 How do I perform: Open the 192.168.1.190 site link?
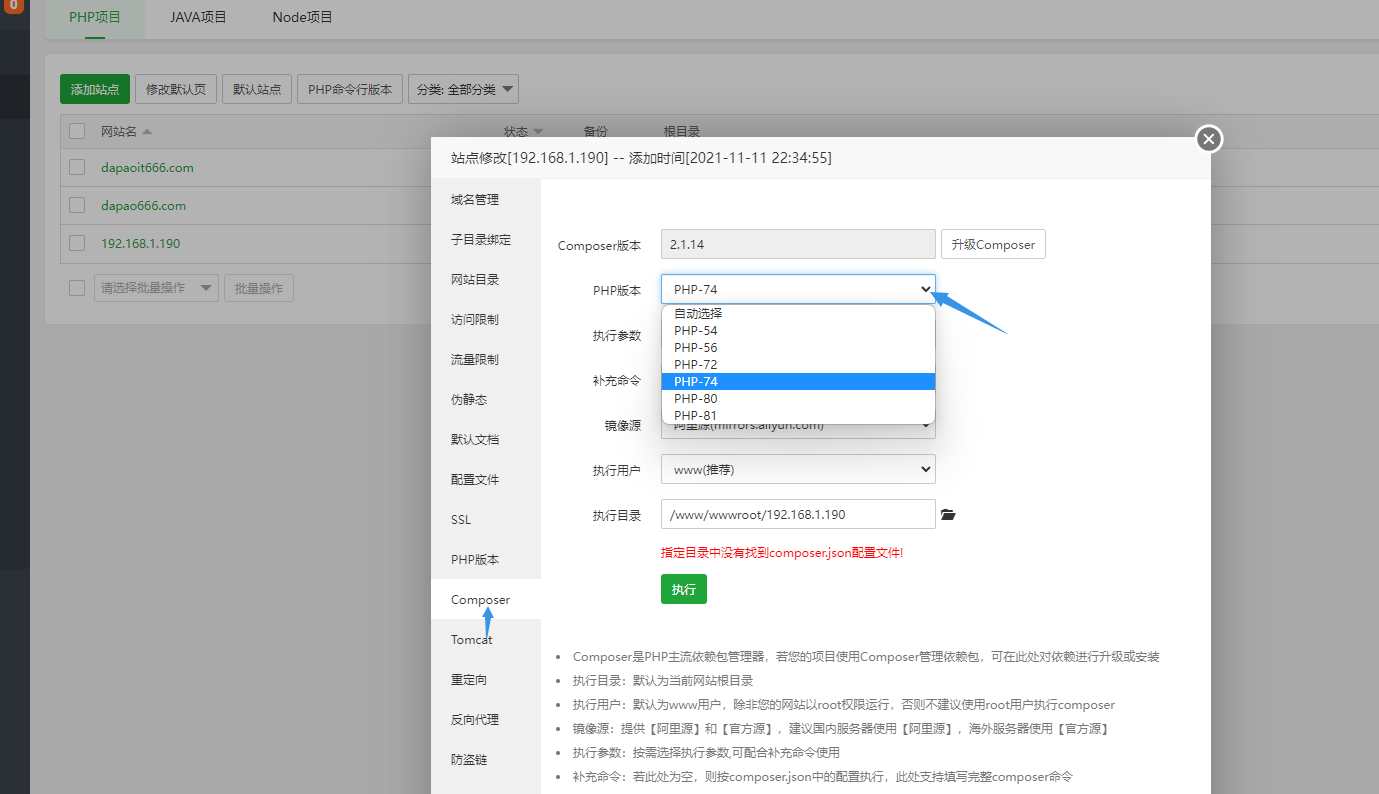tap(140, 243)
